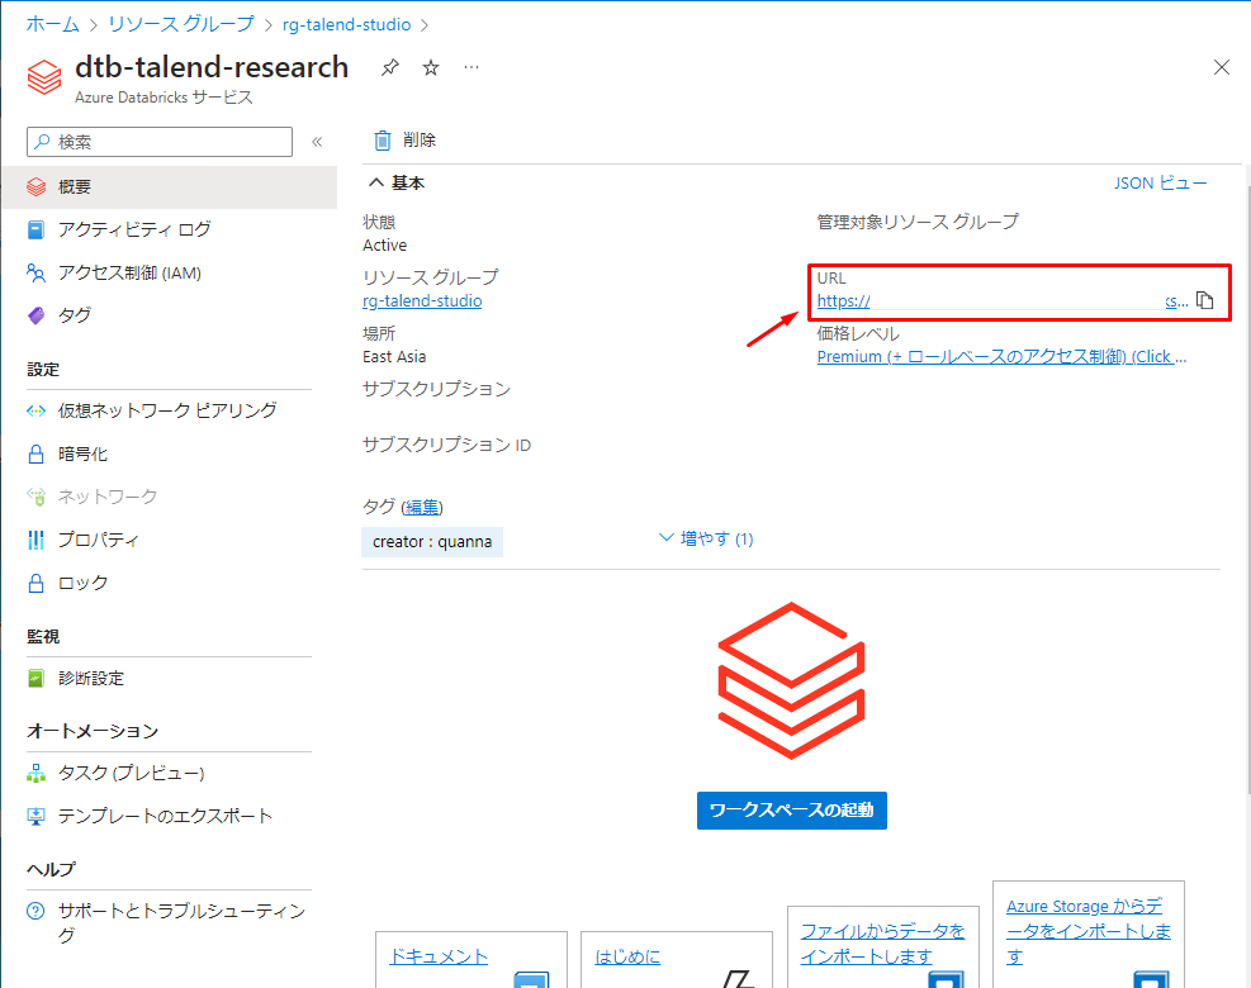Open アクセス制御 (IAM) menu item

coord(129,272)
